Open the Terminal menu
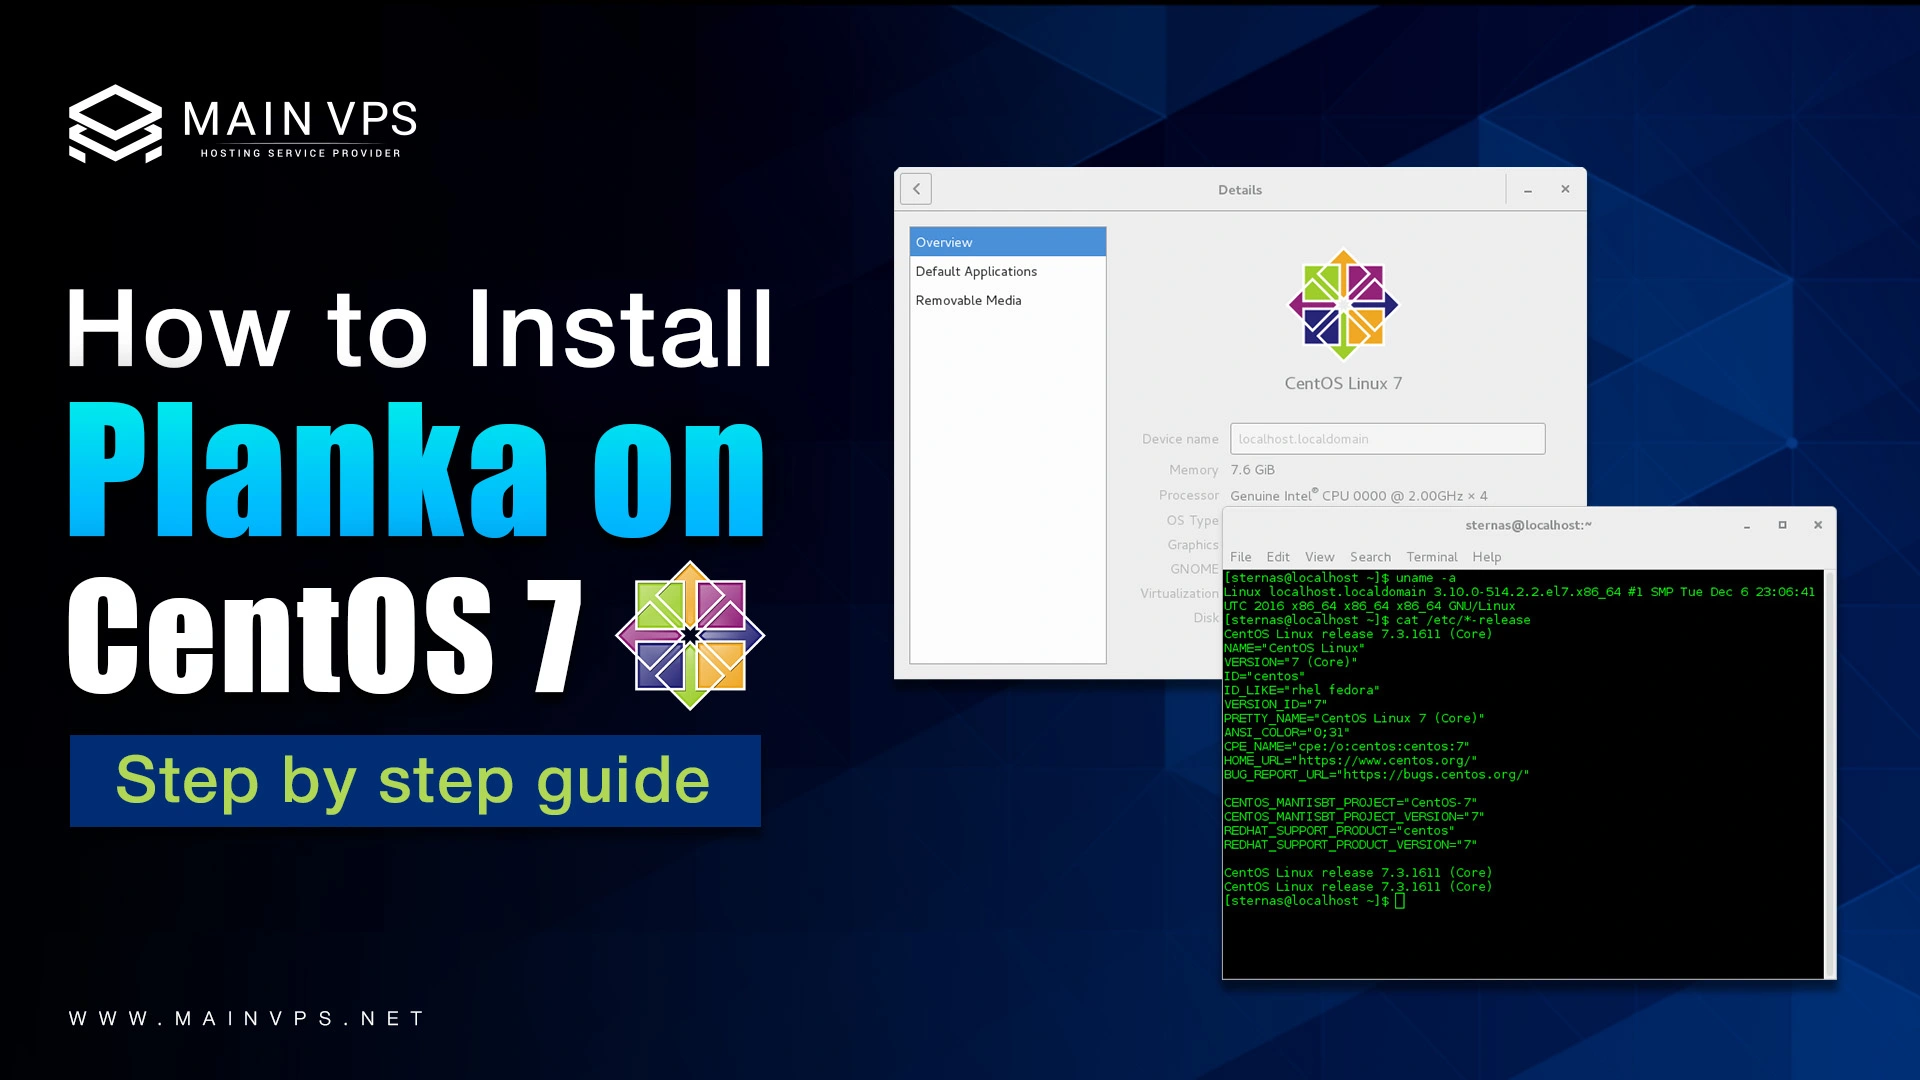The width and height of the screenshot is (1920, 1080). click(1431, 557)
